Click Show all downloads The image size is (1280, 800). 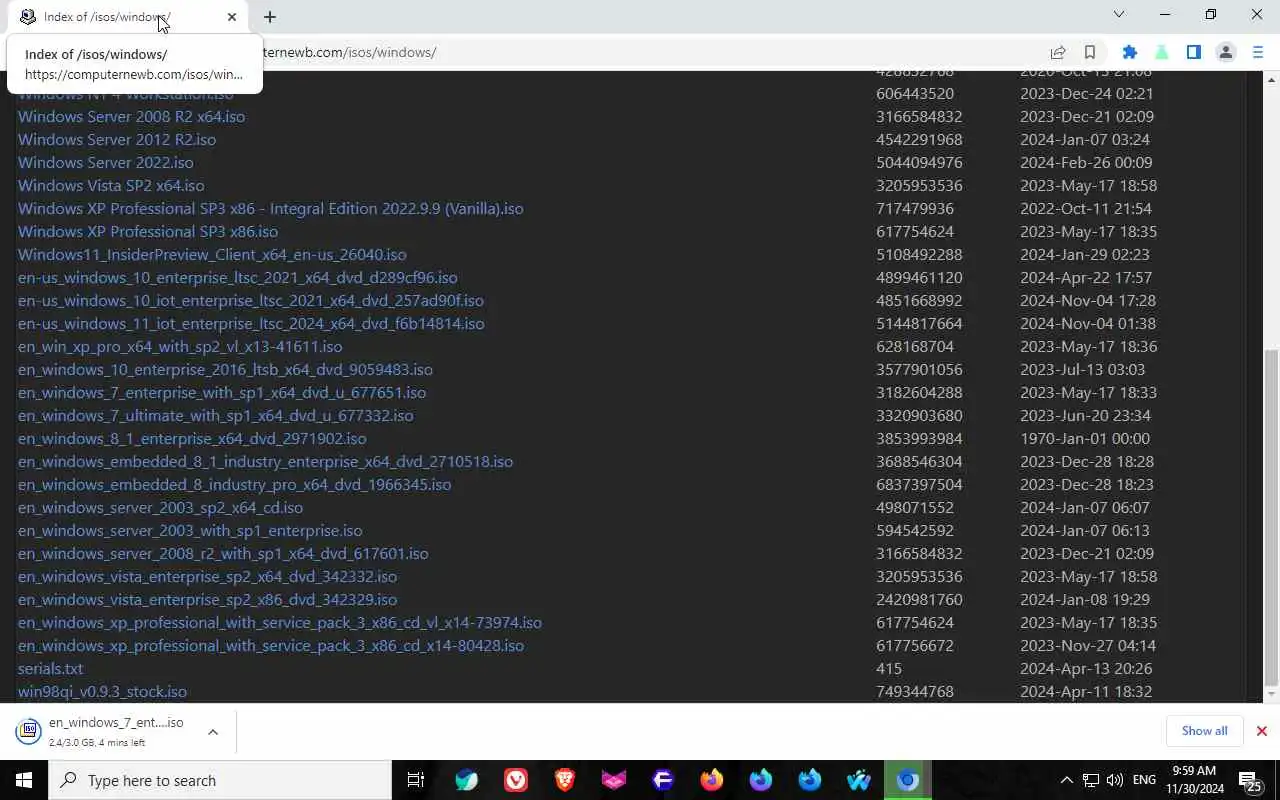click(1204, 731)
